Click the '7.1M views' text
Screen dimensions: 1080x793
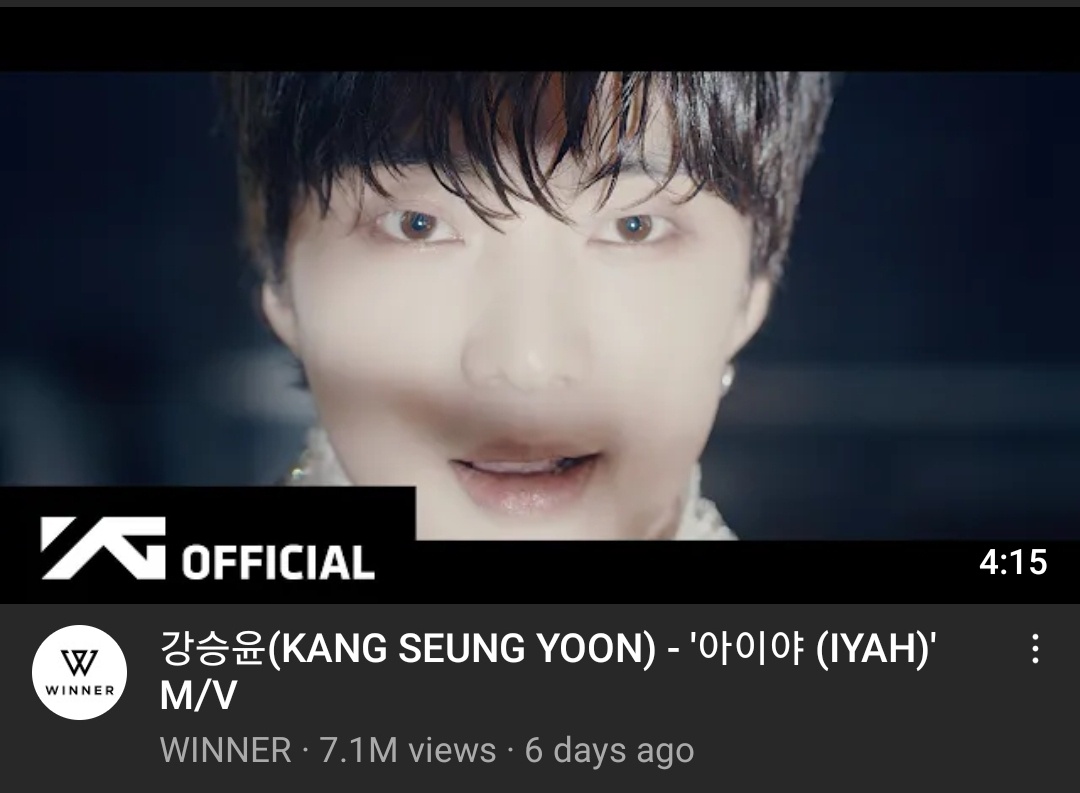point(408,750)
